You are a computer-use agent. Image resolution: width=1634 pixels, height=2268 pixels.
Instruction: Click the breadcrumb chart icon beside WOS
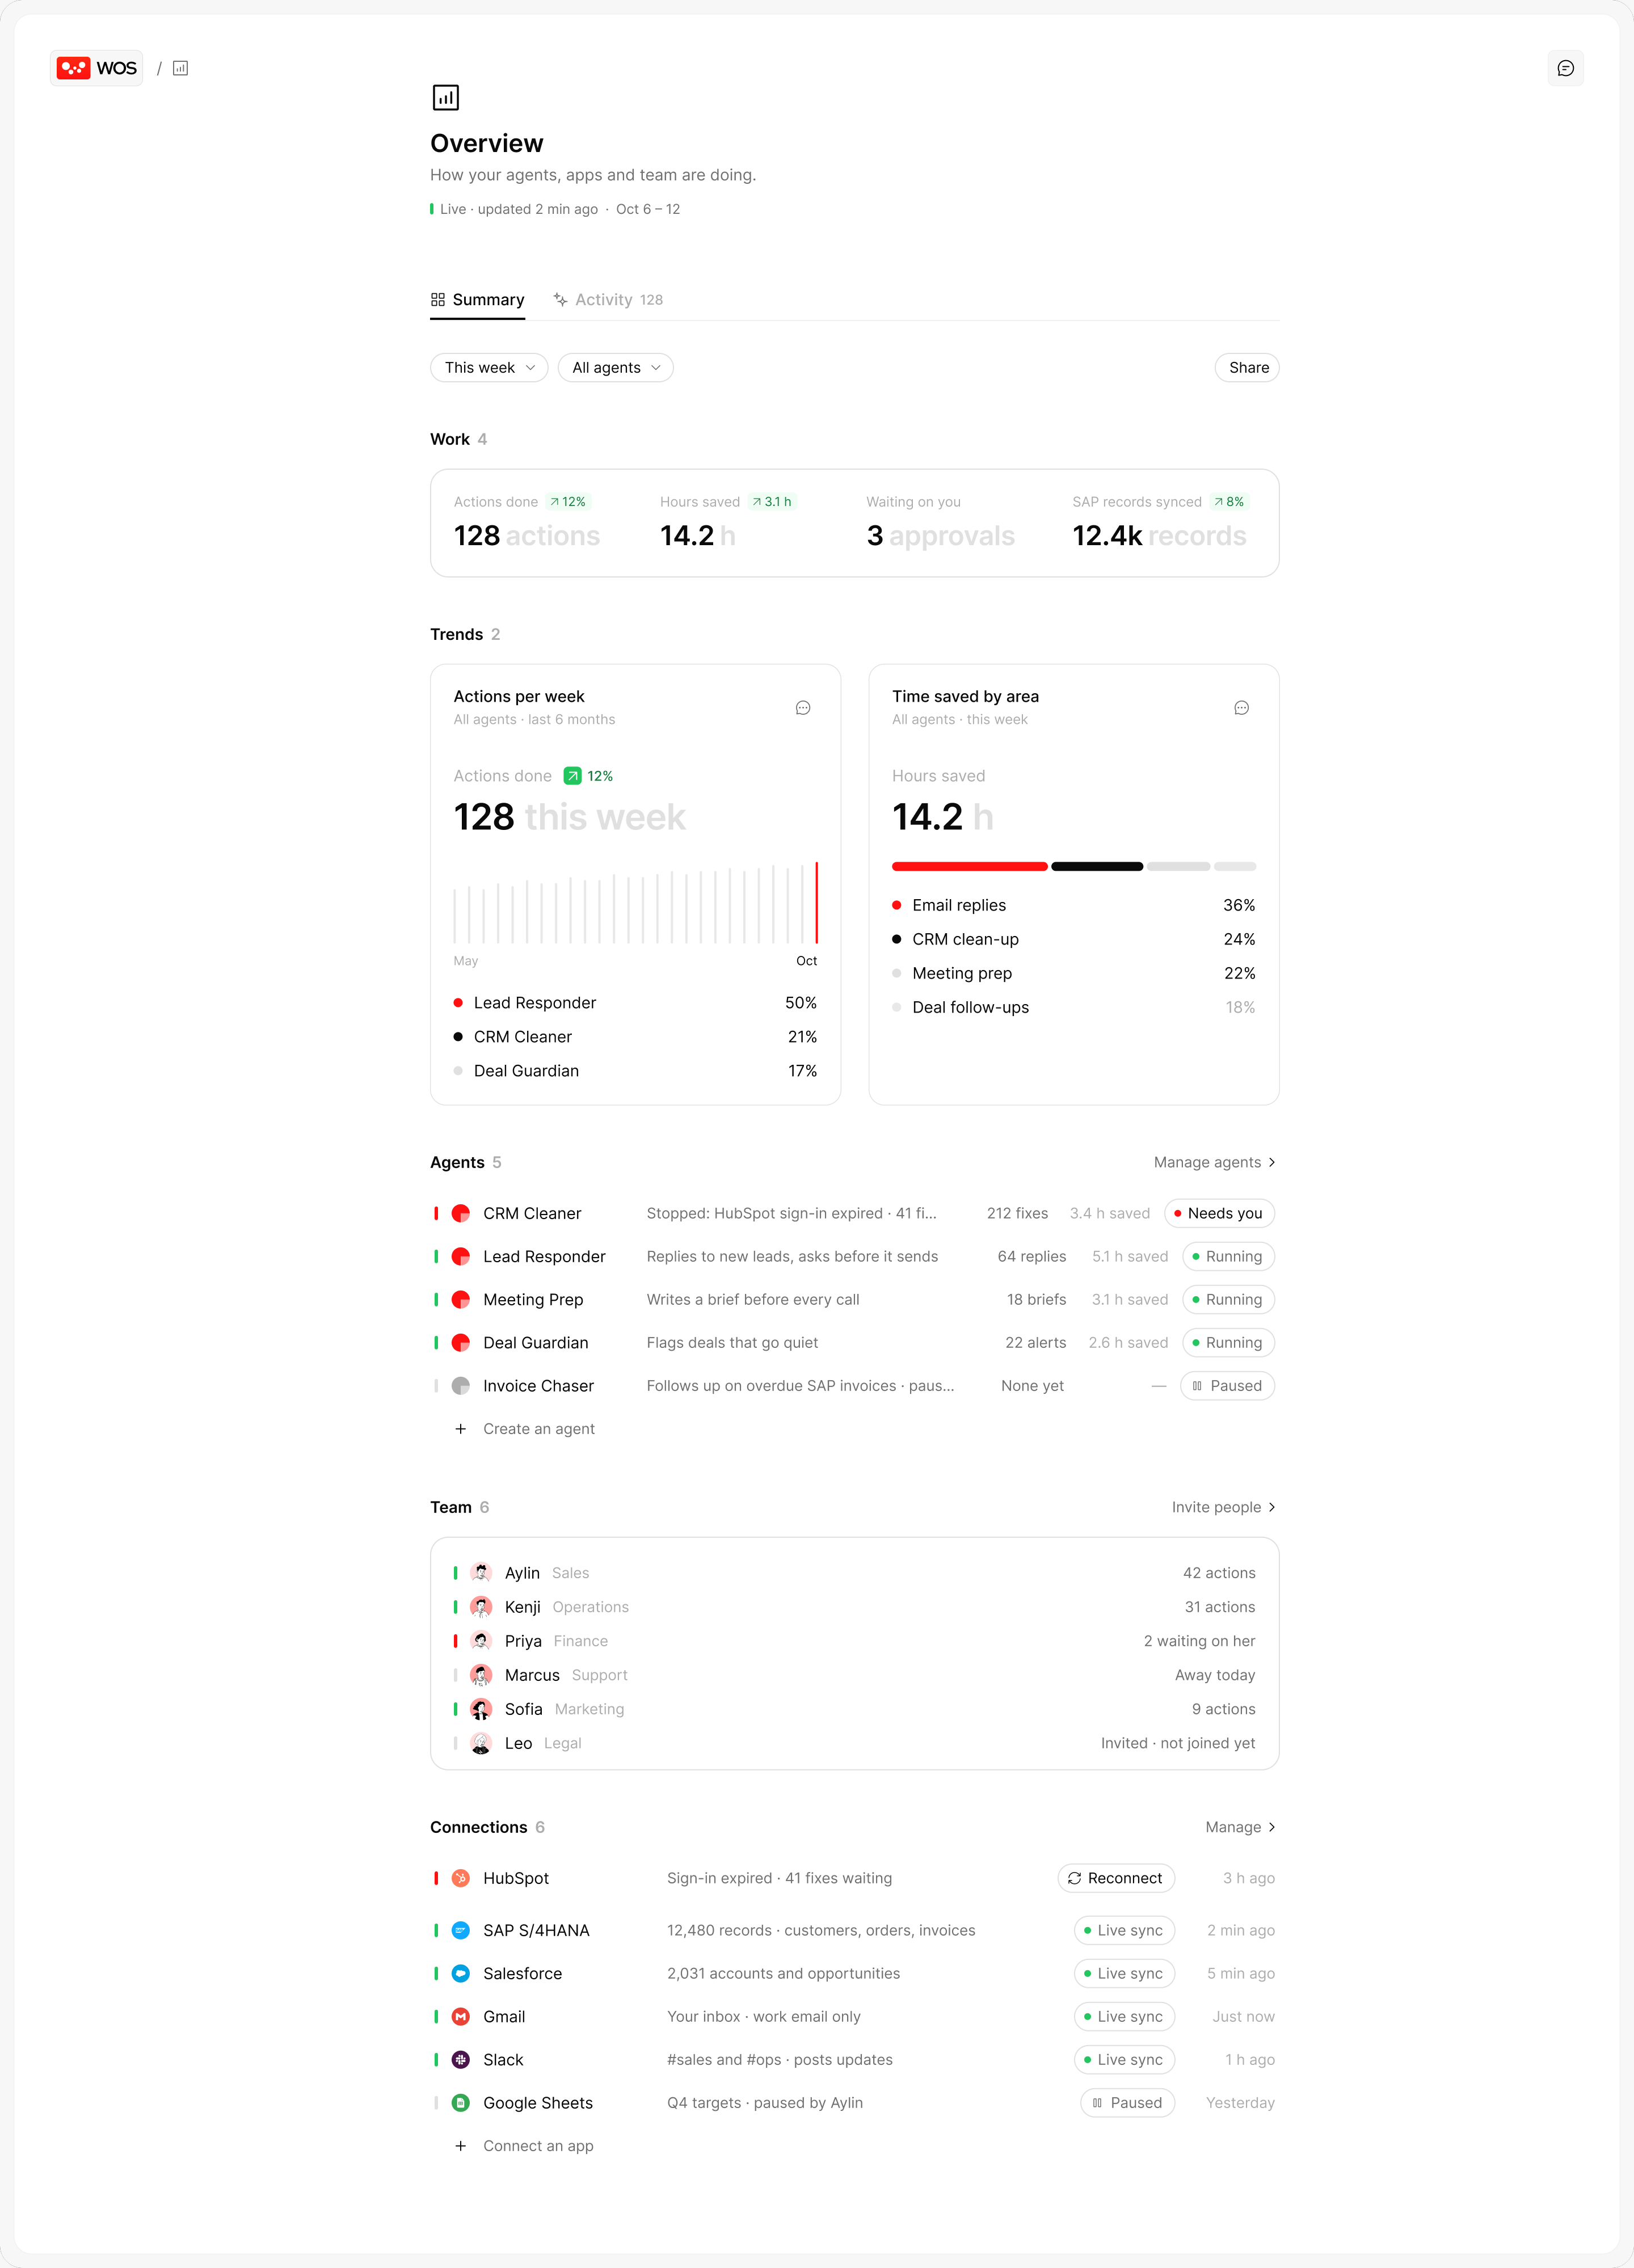point(180,68)
